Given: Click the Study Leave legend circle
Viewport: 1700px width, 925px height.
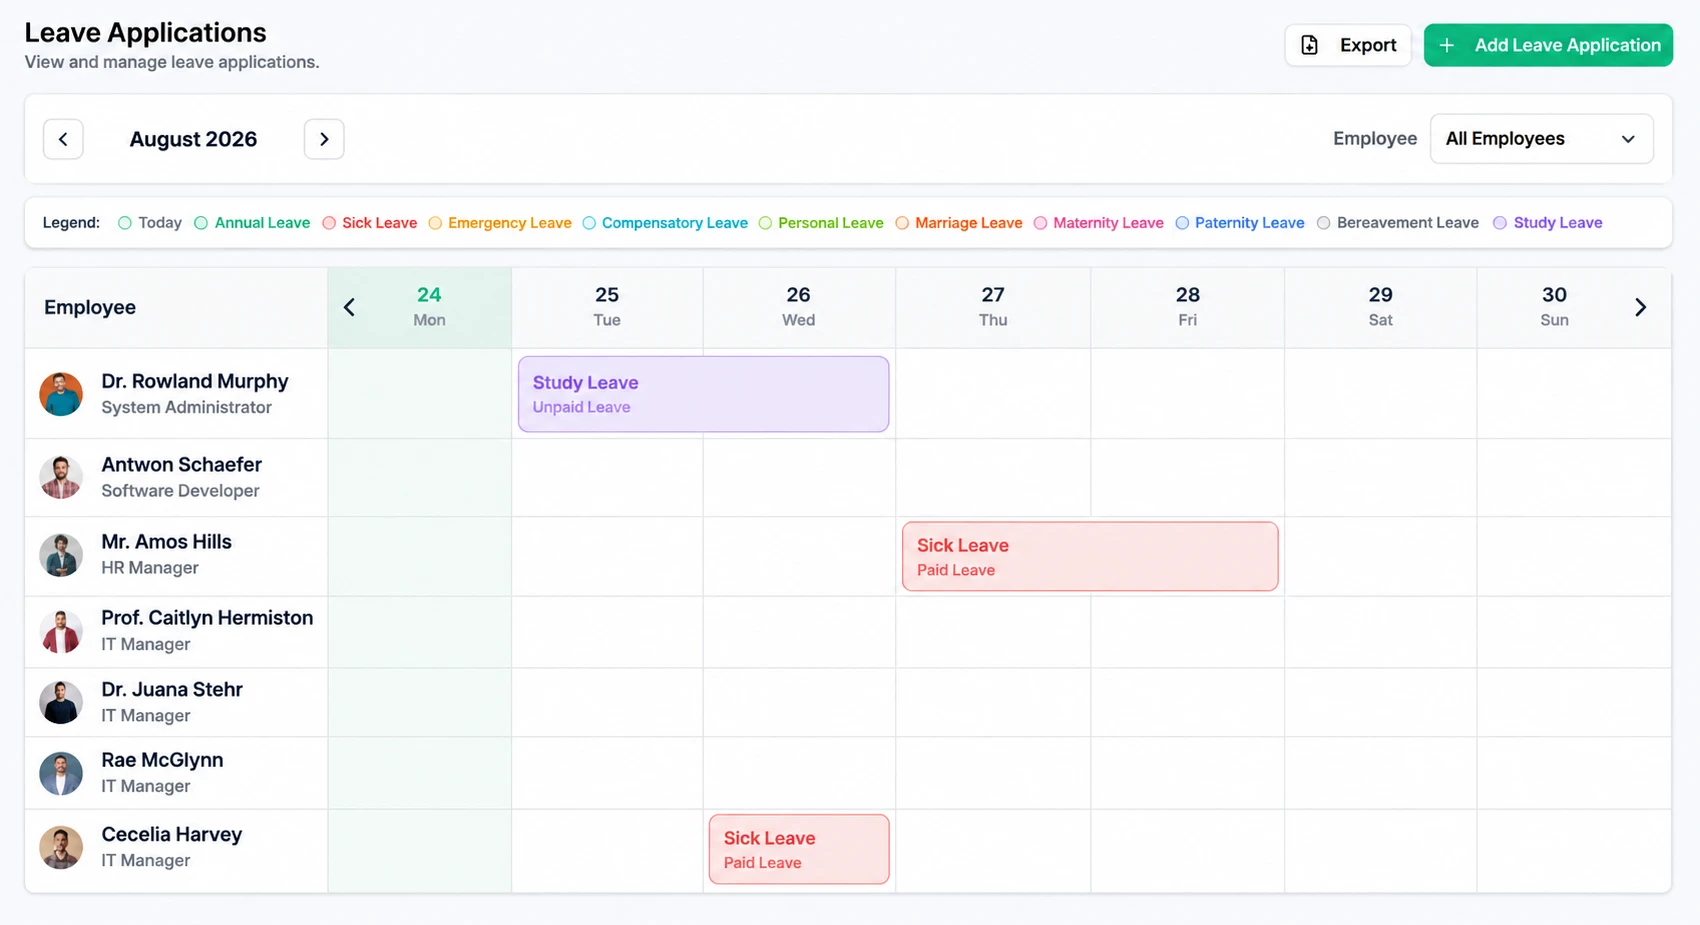Looking at the screenshot, I should 1500,223.
